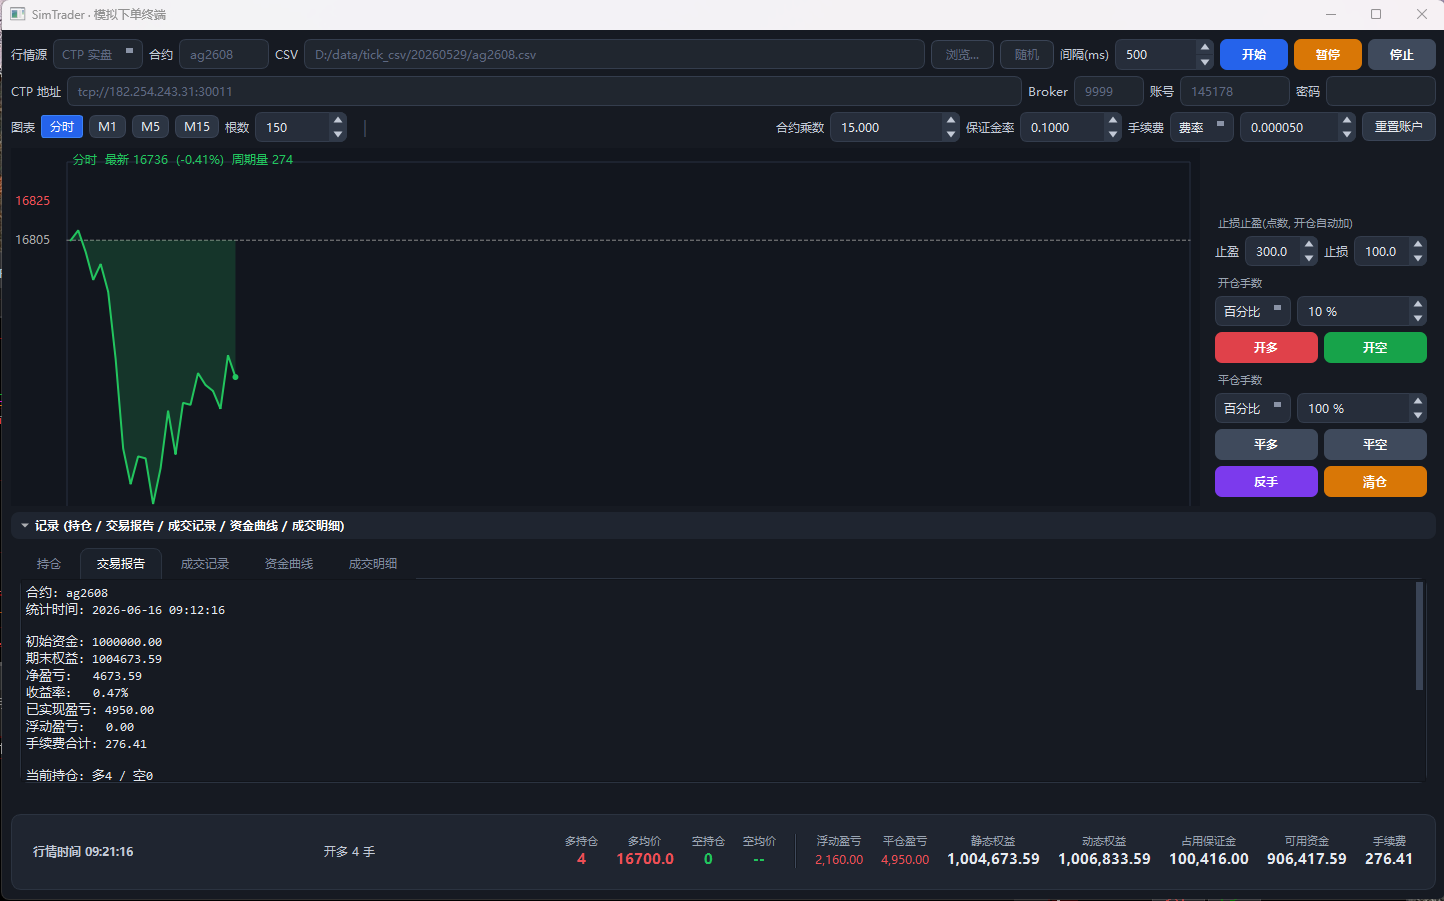This screenshot has width=1444, height=901.
Task: Switch to the 成交明细 tab
Action: [x=373, y=563]
